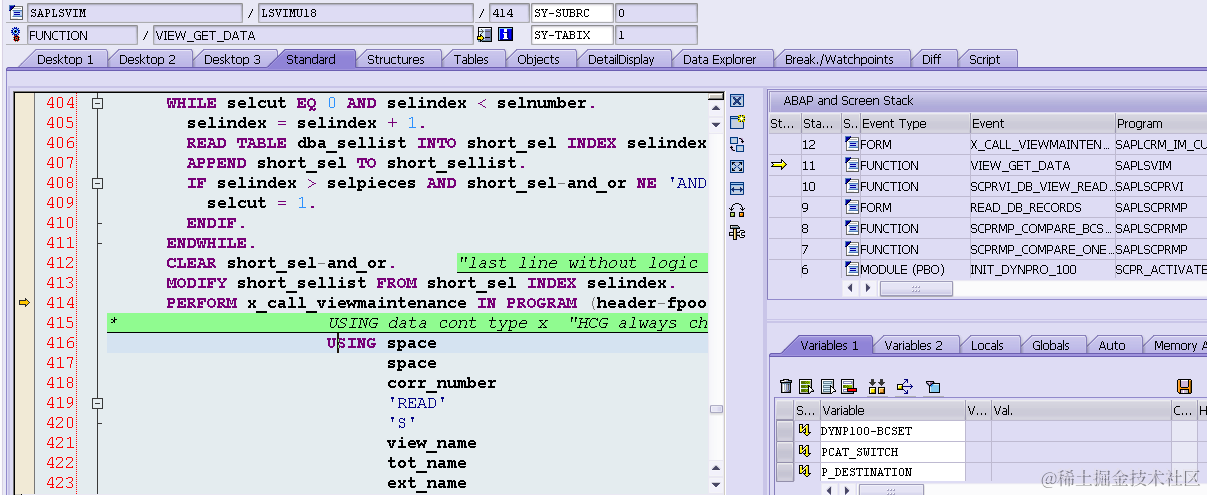Click the trash icon in Variables toolbar
Image resolution: width=1207 pixels, height=495 pixels.
(786, 386)
